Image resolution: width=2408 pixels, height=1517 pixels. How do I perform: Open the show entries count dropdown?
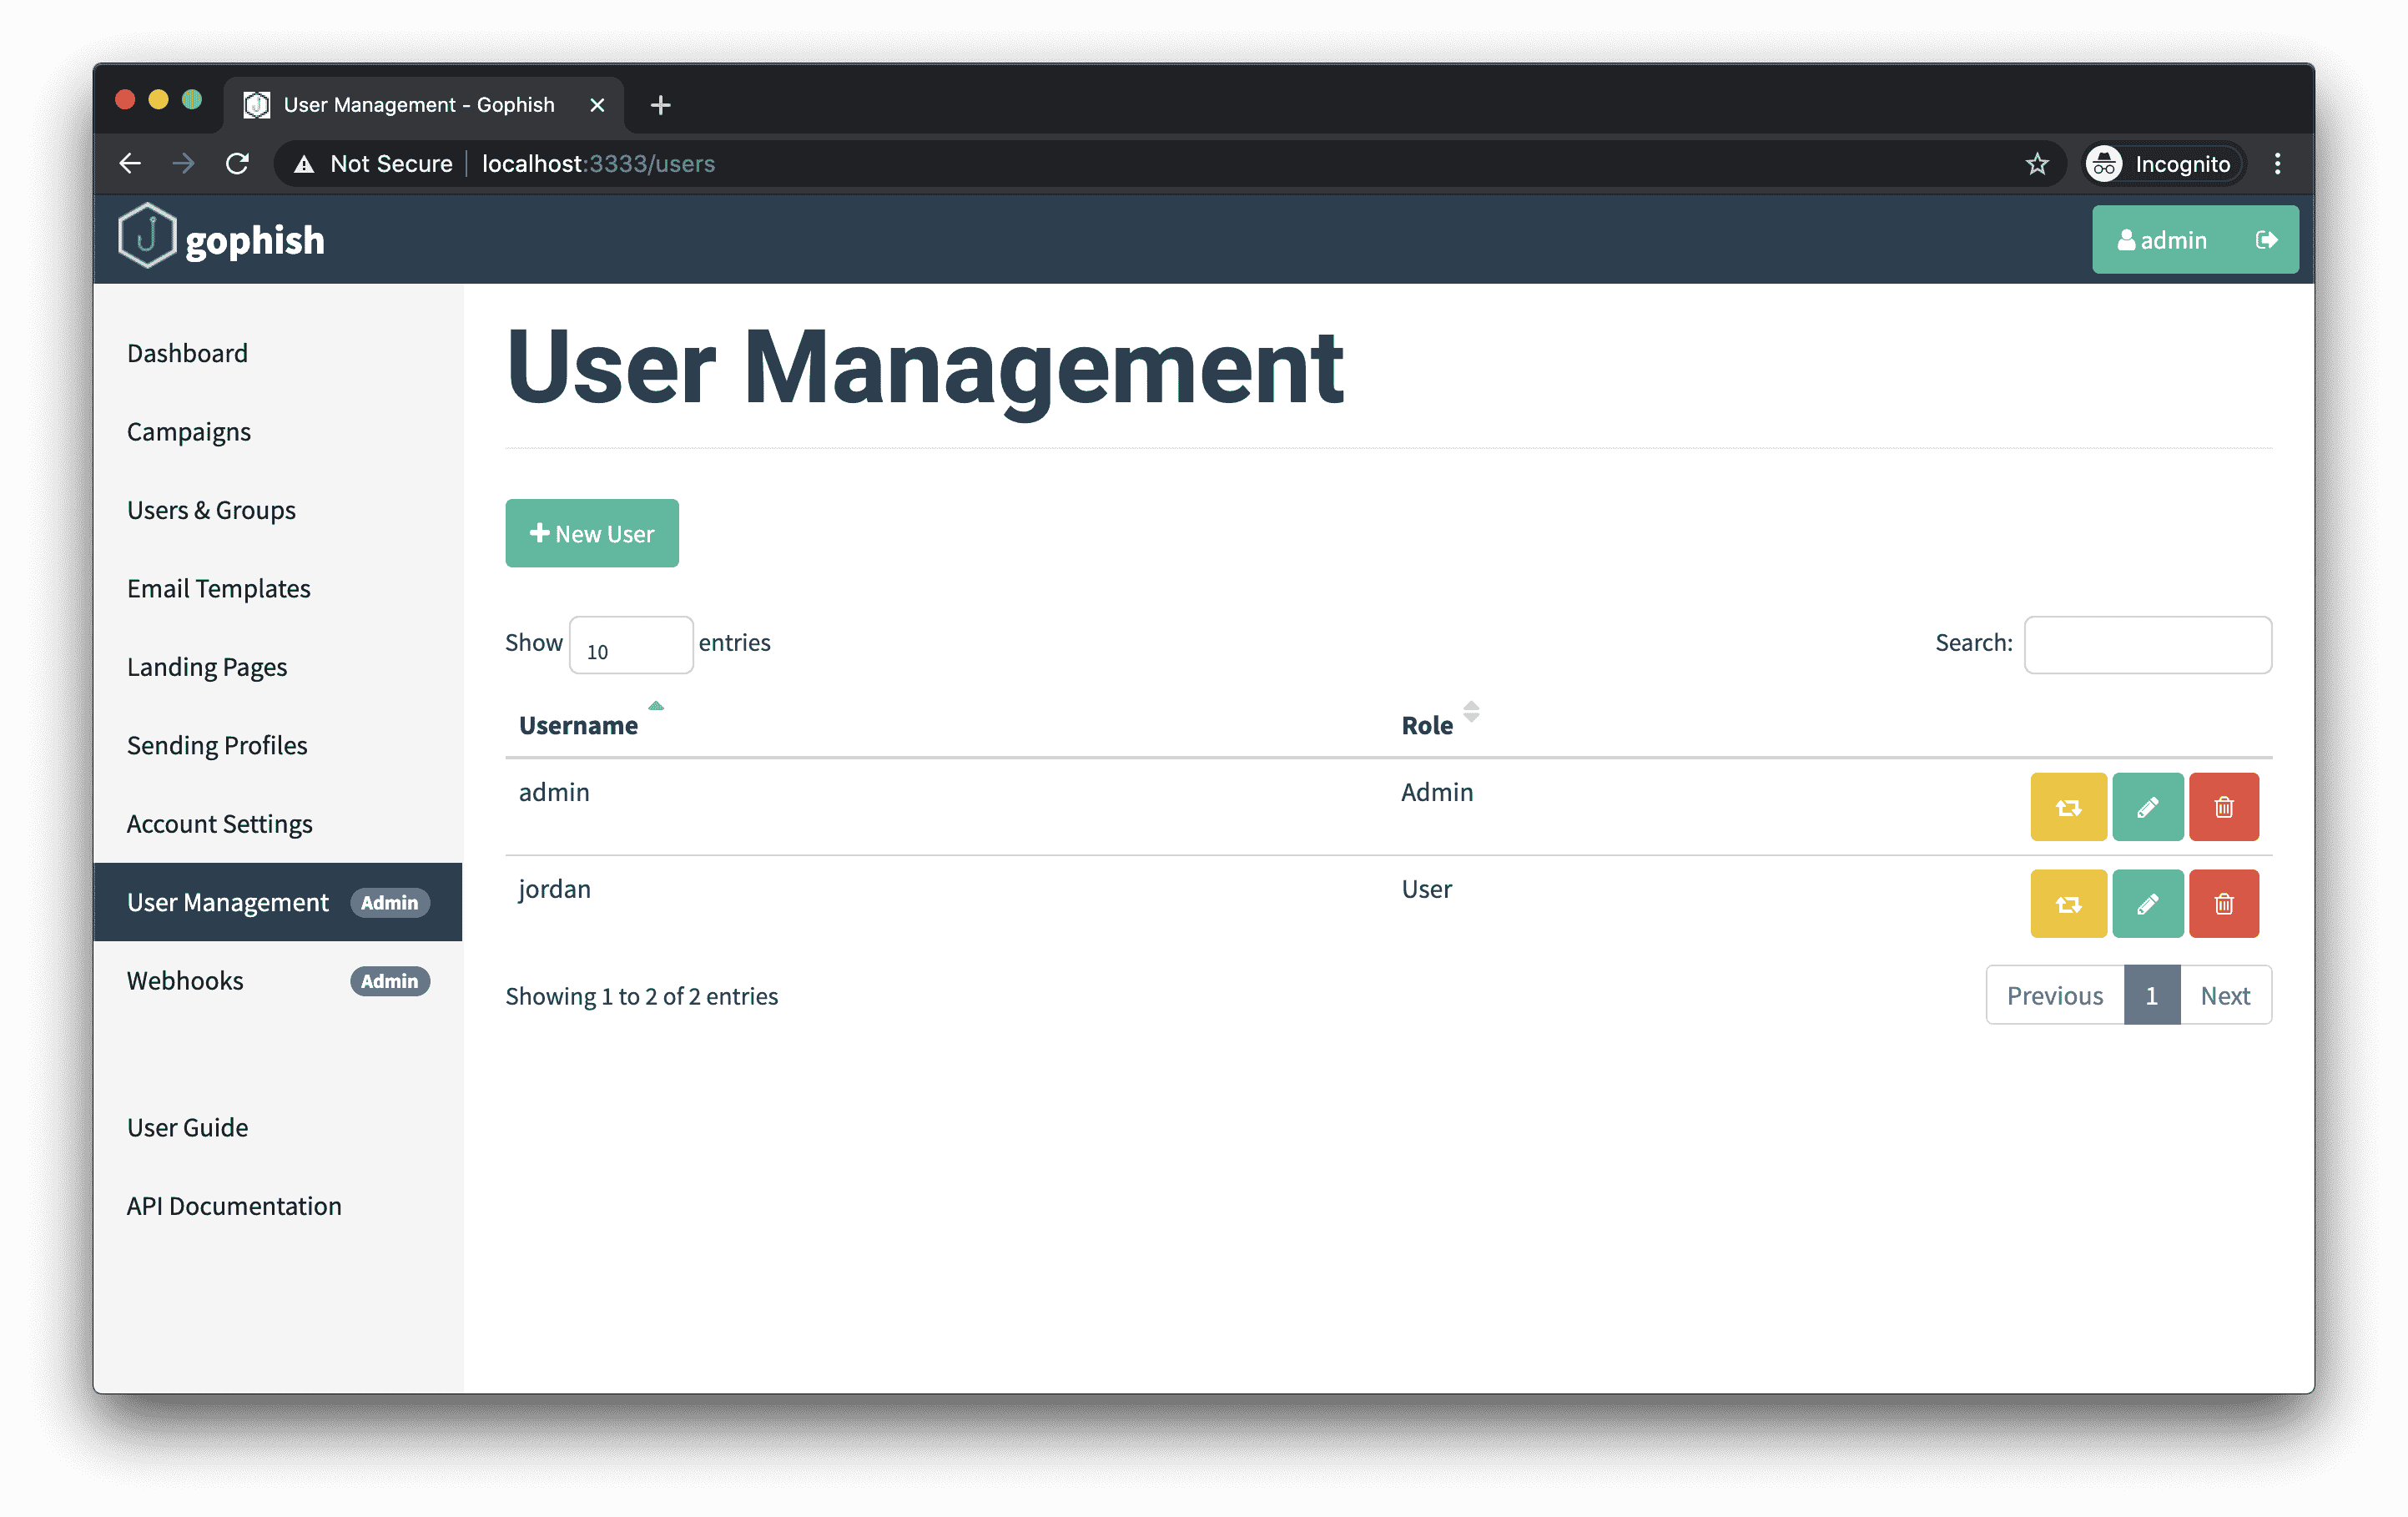[x=630, y=646]
